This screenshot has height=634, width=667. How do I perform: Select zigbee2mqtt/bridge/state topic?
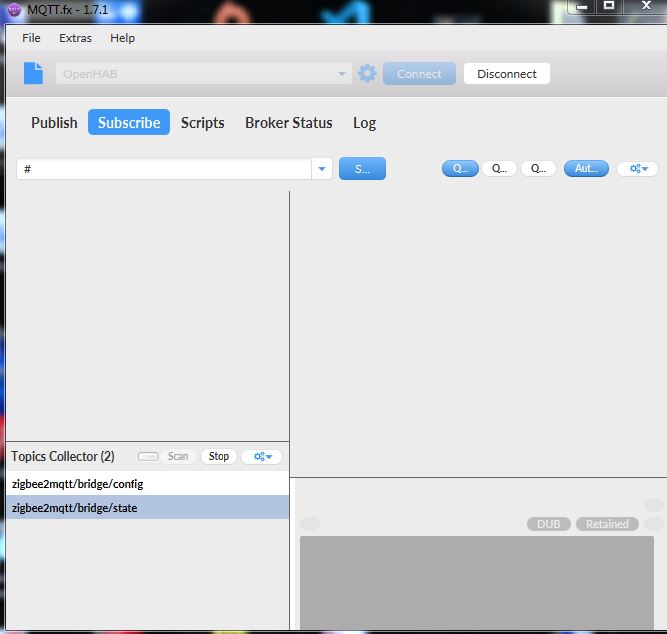(x=147, y=508)
